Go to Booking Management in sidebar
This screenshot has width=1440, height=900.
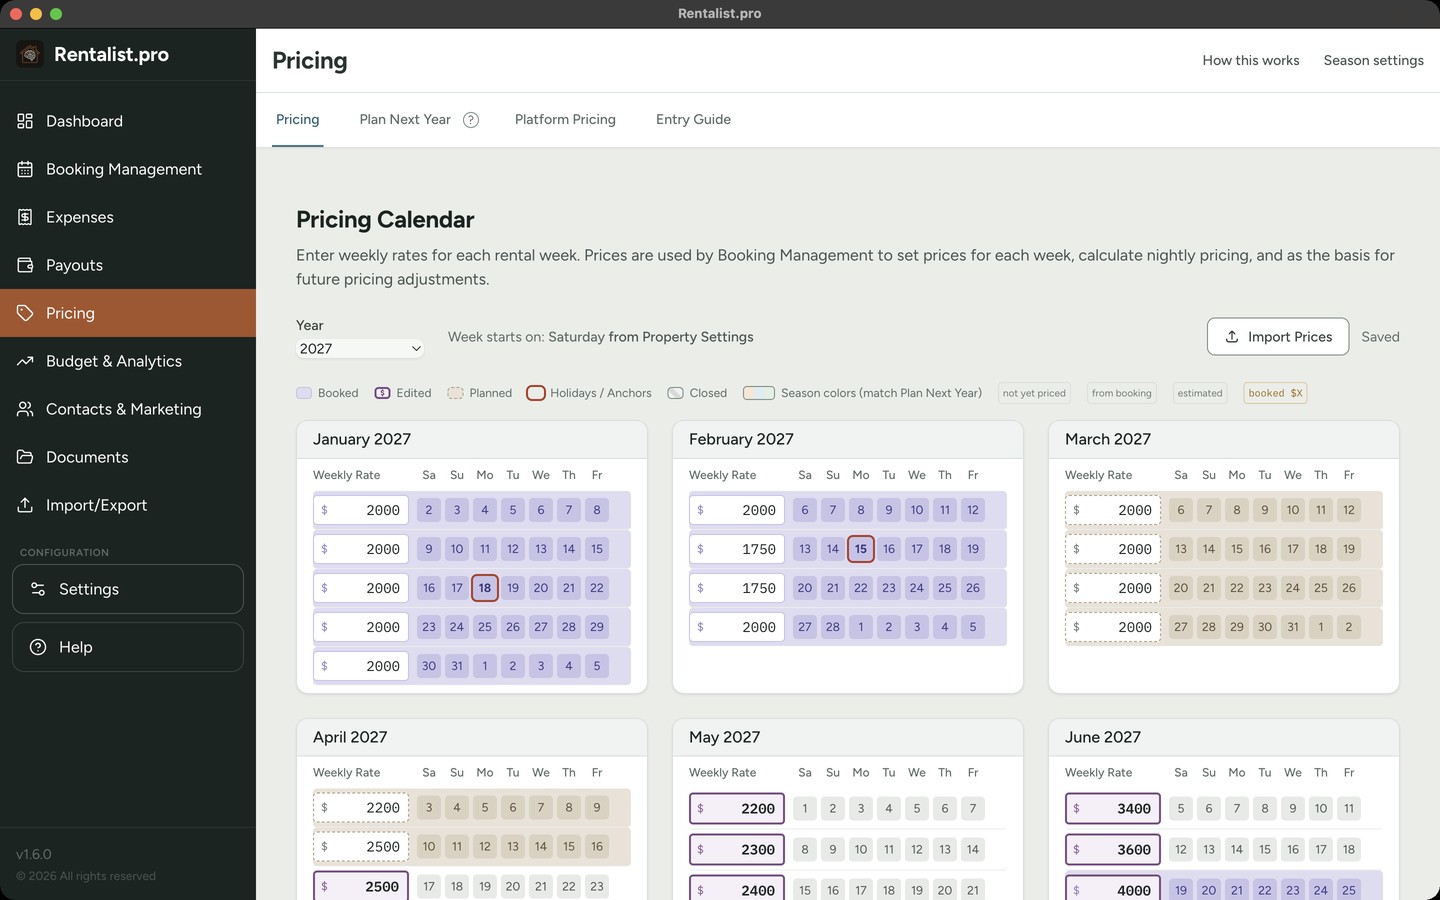(x=128, y=169)
